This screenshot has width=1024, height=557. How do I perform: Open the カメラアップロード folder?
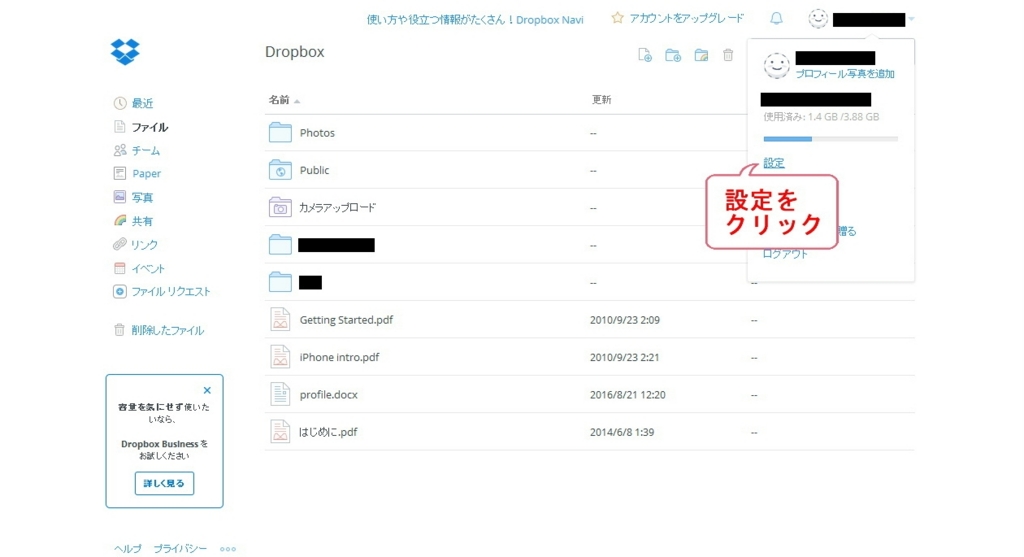338,208
